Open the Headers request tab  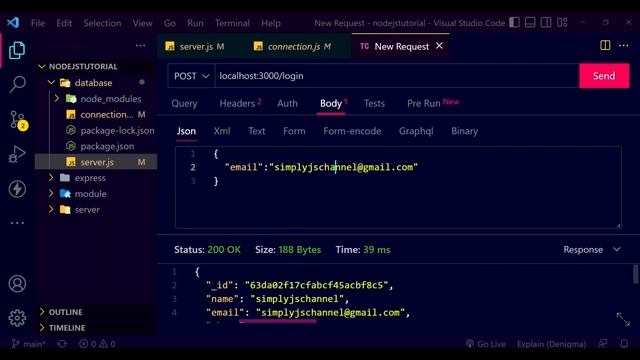[240, 103]
